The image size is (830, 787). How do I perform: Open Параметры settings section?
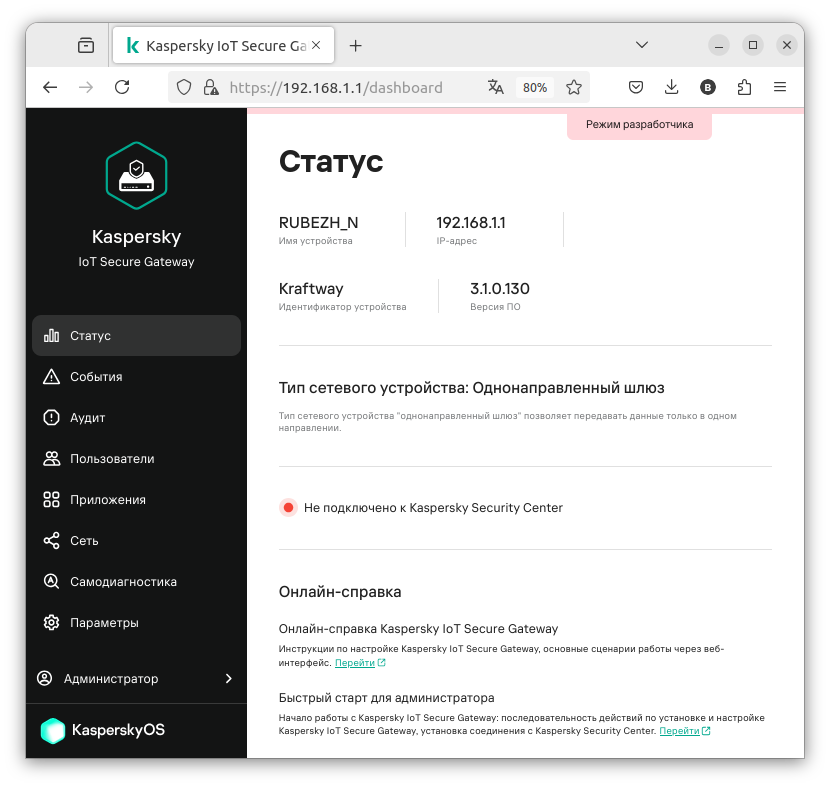[x=136, y=622]
